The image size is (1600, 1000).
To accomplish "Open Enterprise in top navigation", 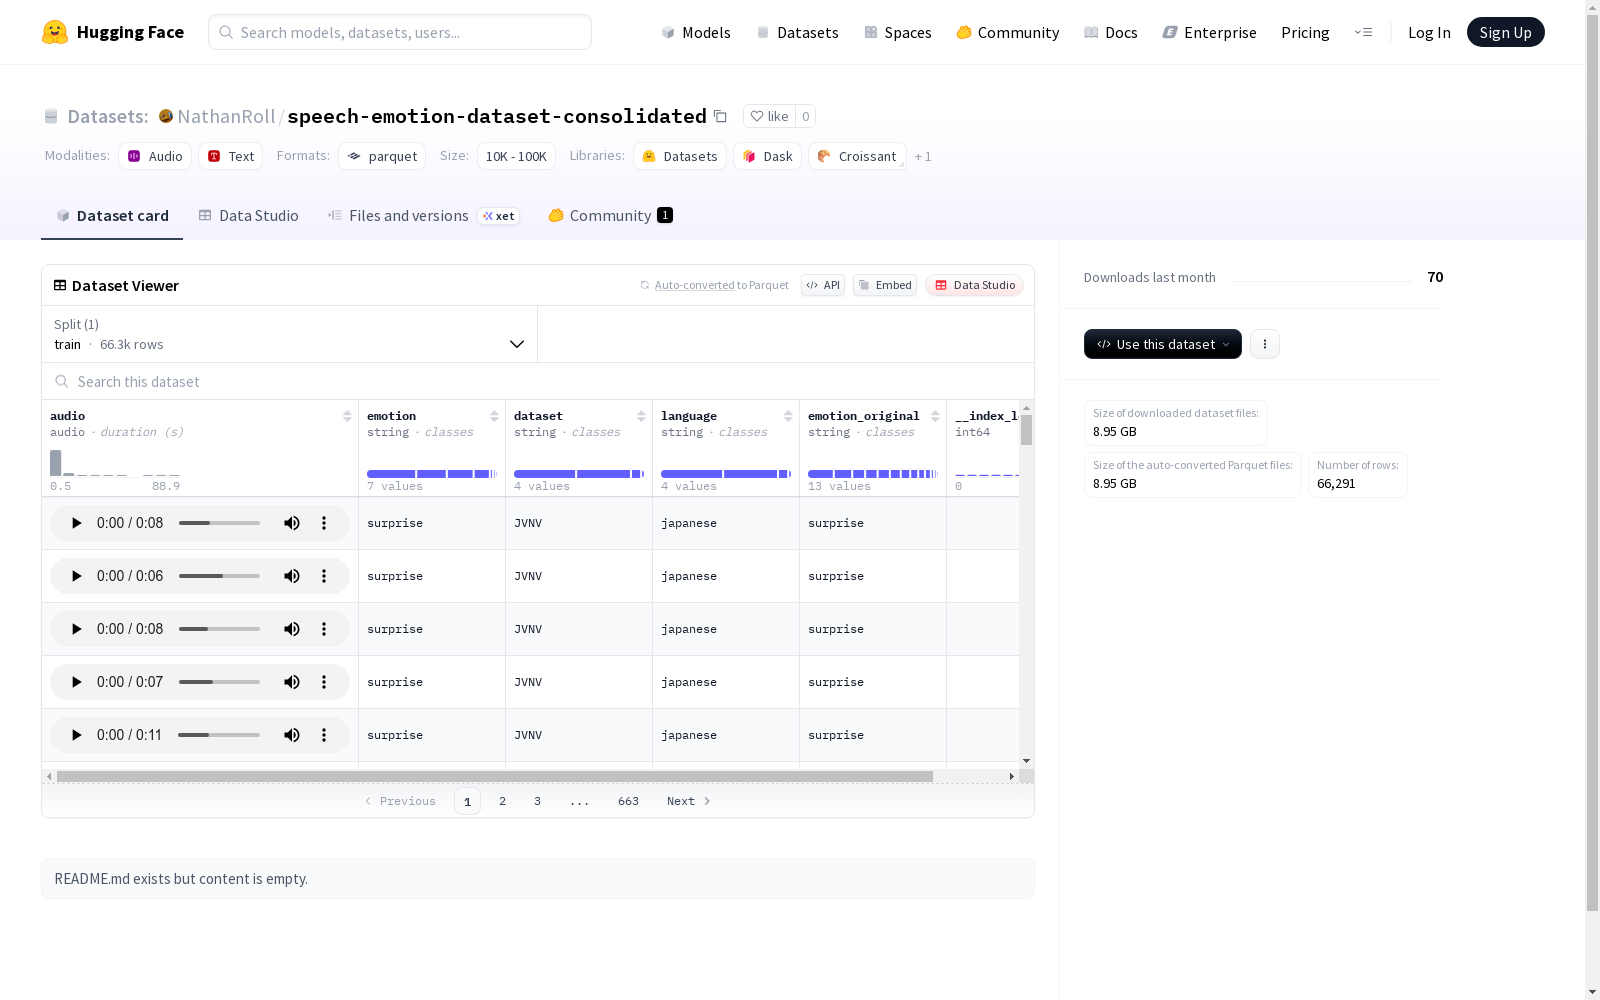I will point(1210,32).
